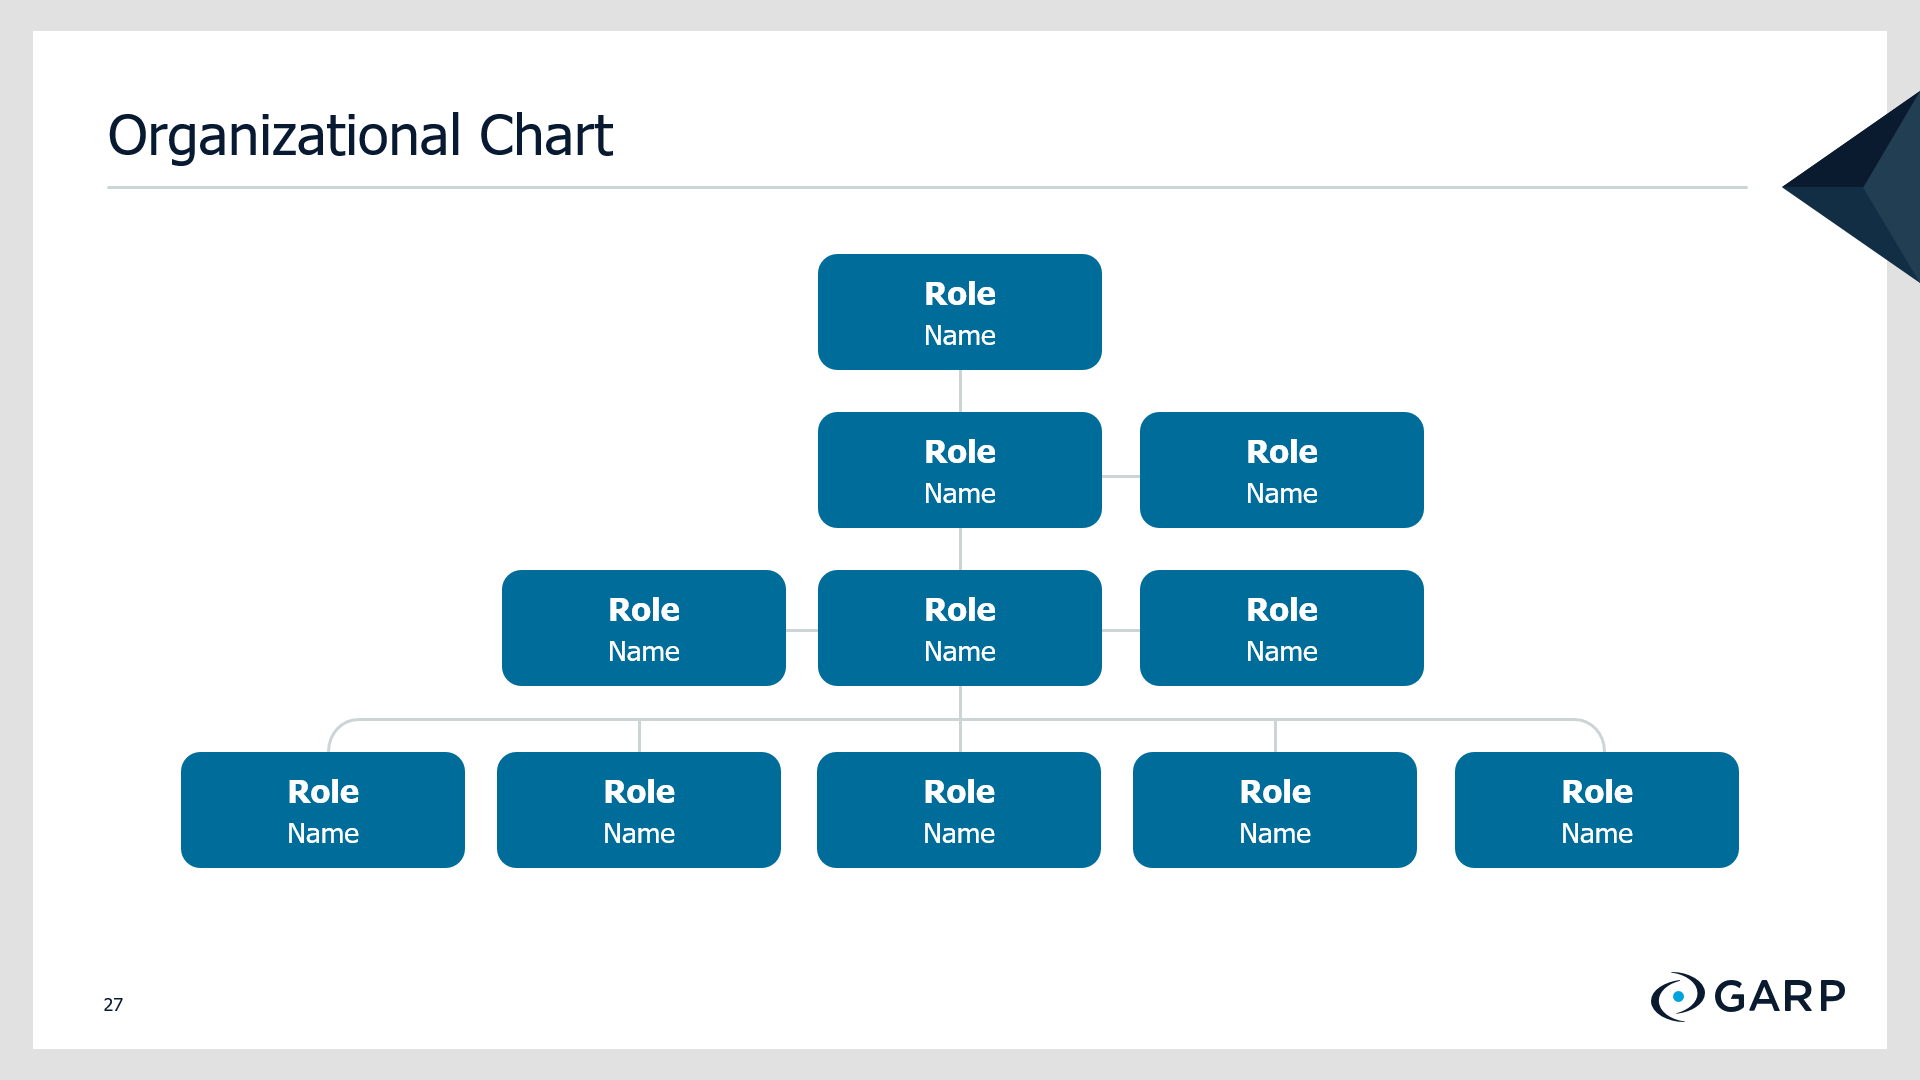
Task: Select the bottom-row last Role box
Action: click(x=1597, y=810)
